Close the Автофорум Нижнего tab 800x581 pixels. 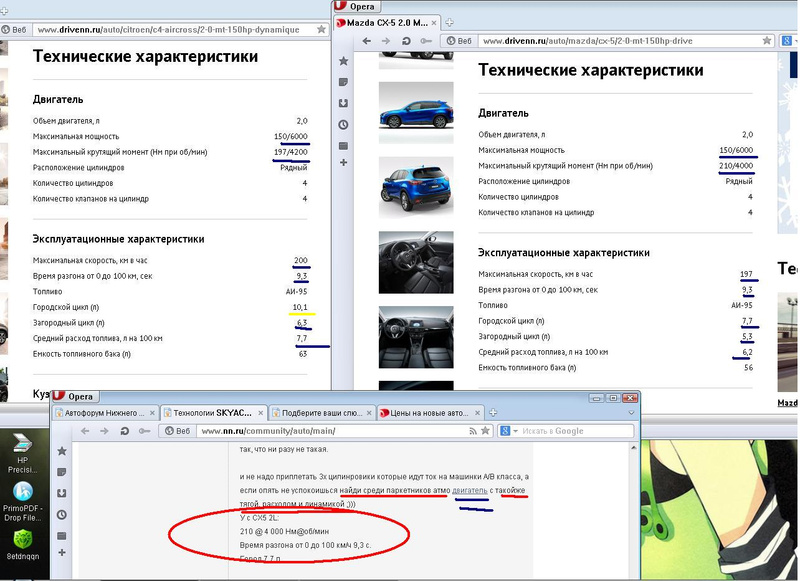151,413
